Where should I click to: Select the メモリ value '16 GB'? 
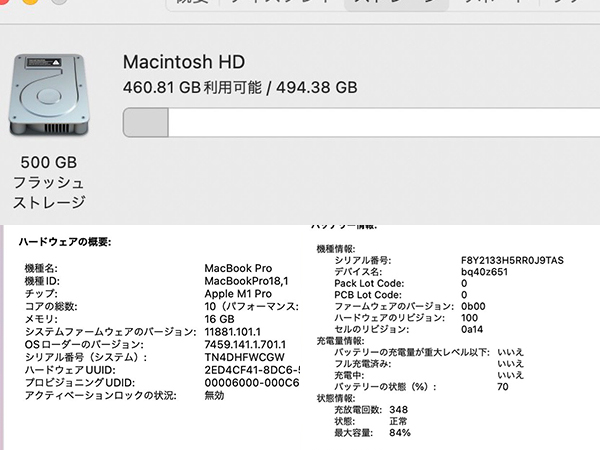click(219, 319)
